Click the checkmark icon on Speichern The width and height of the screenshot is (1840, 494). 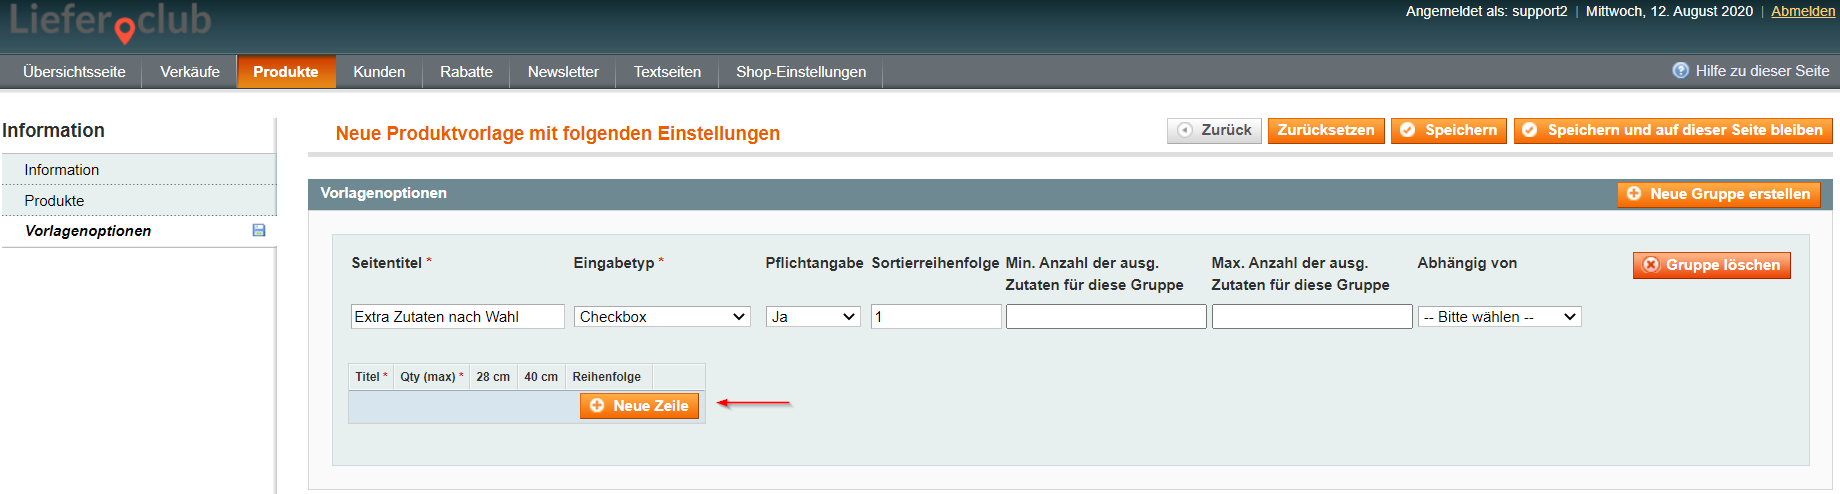[x=1408, y=130]
